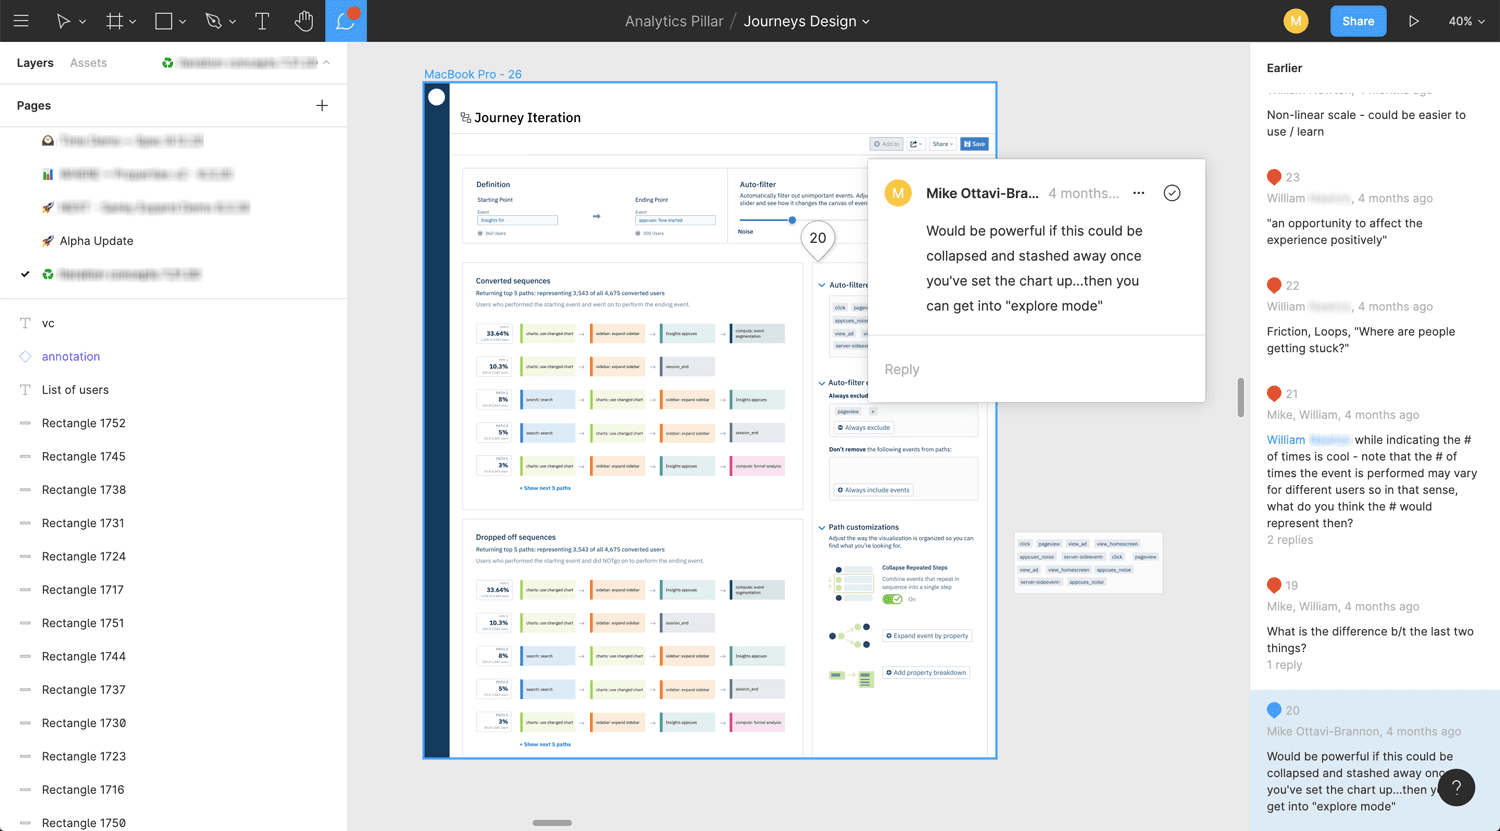Click the Present play icon
The image size is (1500, 831).
pyautogui.click(x=1413, y=21)
